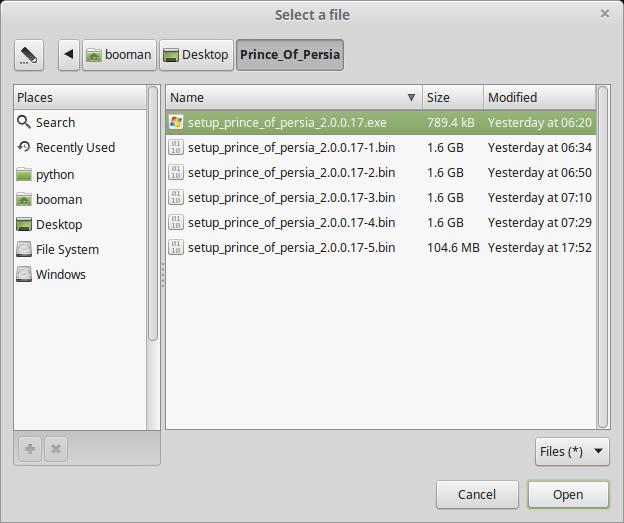Click the Recently Used clock icon
624x523 pixels.
click(24, 147)
